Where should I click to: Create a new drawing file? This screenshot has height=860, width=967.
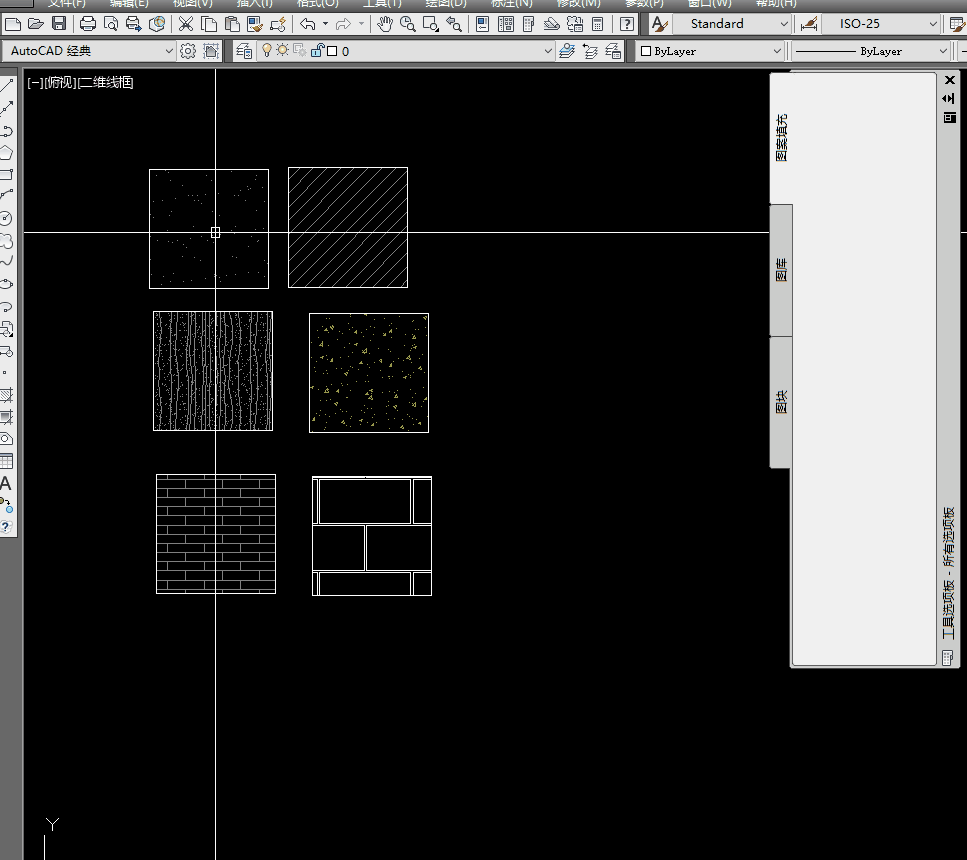(x=13, y=24)
